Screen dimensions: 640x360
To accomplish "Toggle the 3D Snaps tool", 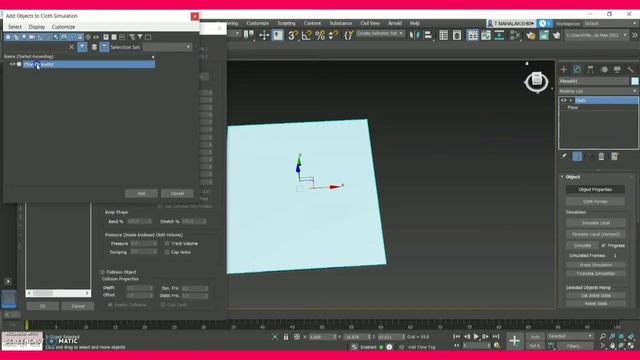I will tap(293, 36).
